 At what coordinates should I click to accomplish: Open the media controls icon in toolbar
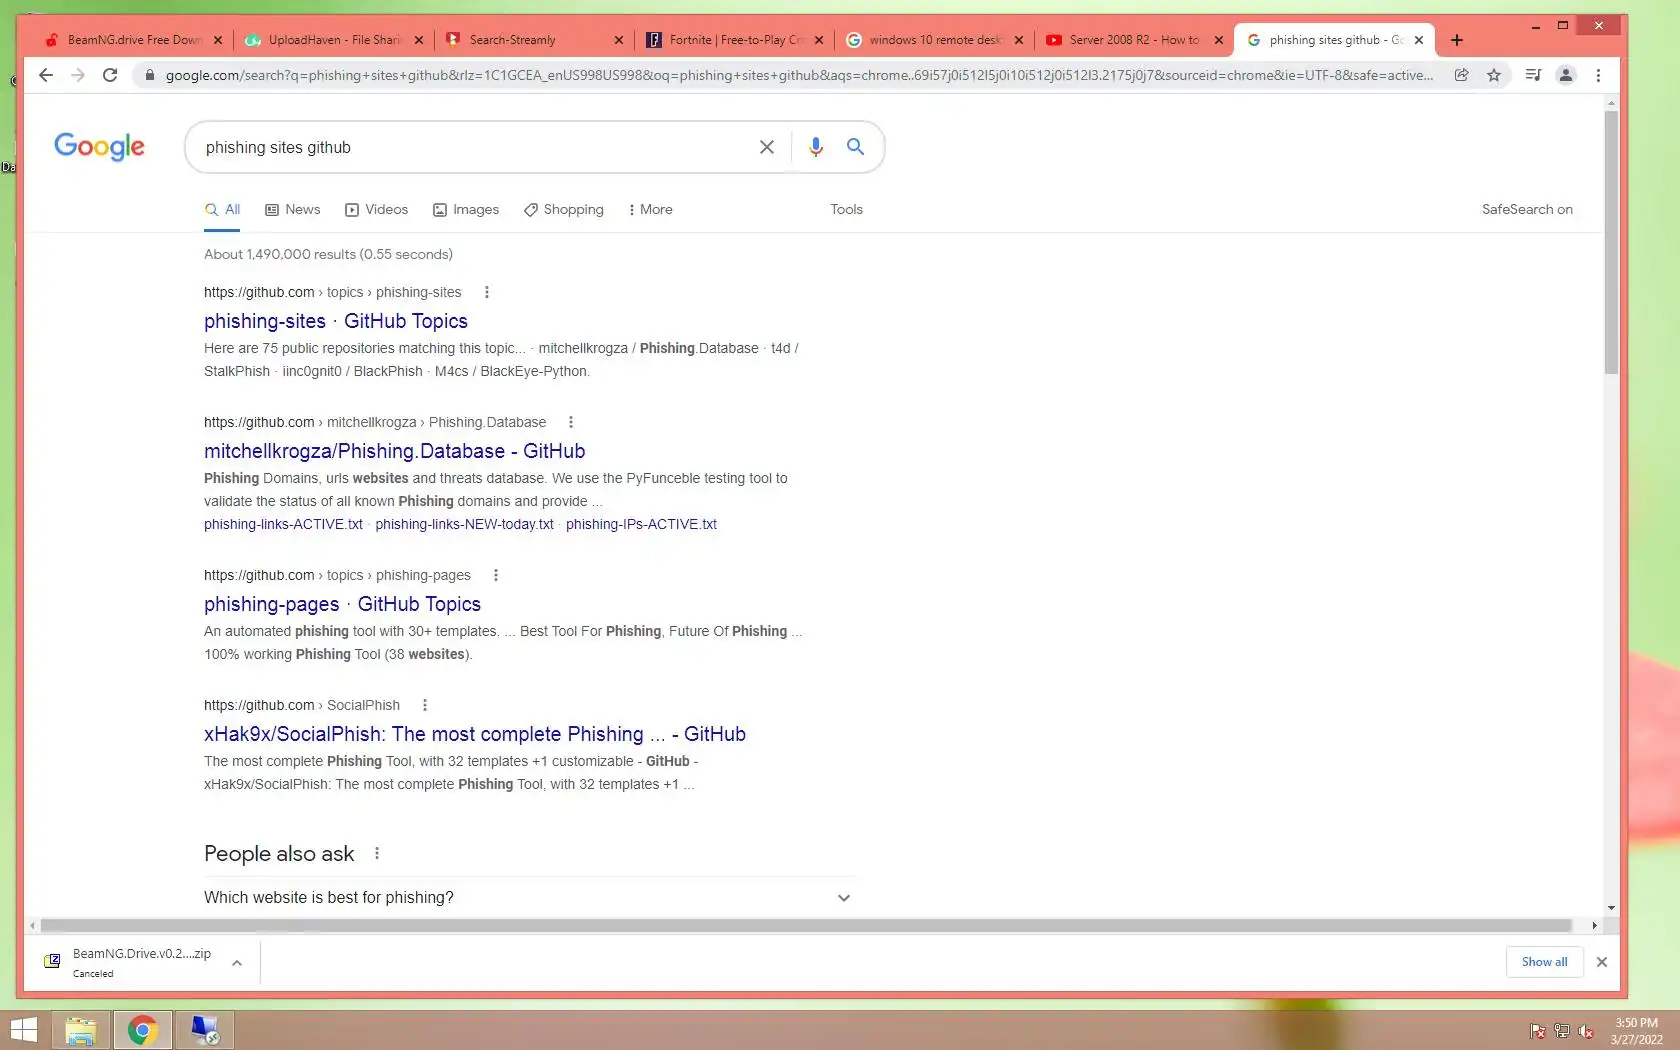[1532, 75]
